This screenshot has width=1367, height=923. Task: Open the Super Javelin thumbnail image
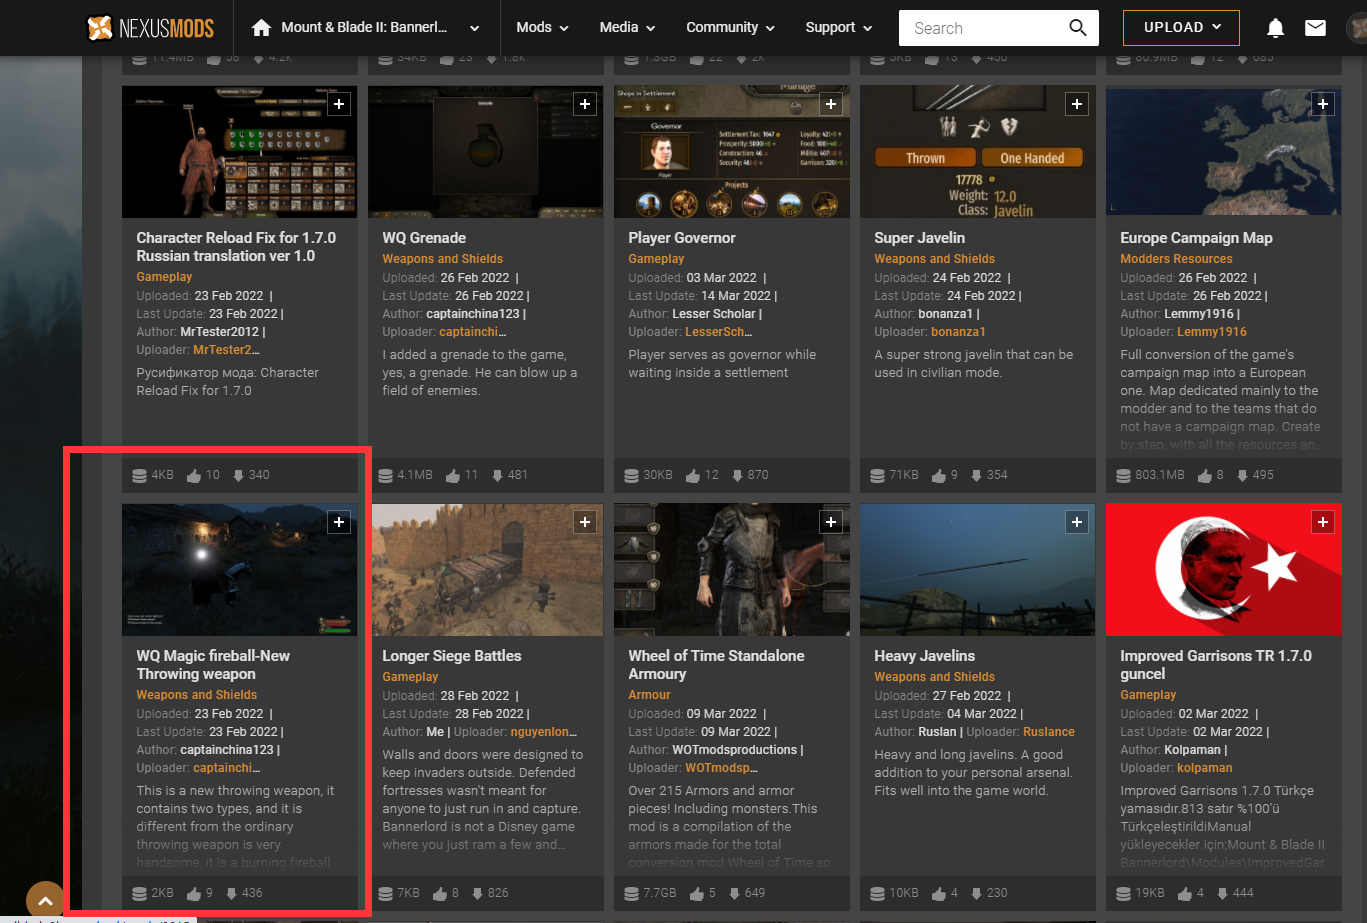click(977, 151)
